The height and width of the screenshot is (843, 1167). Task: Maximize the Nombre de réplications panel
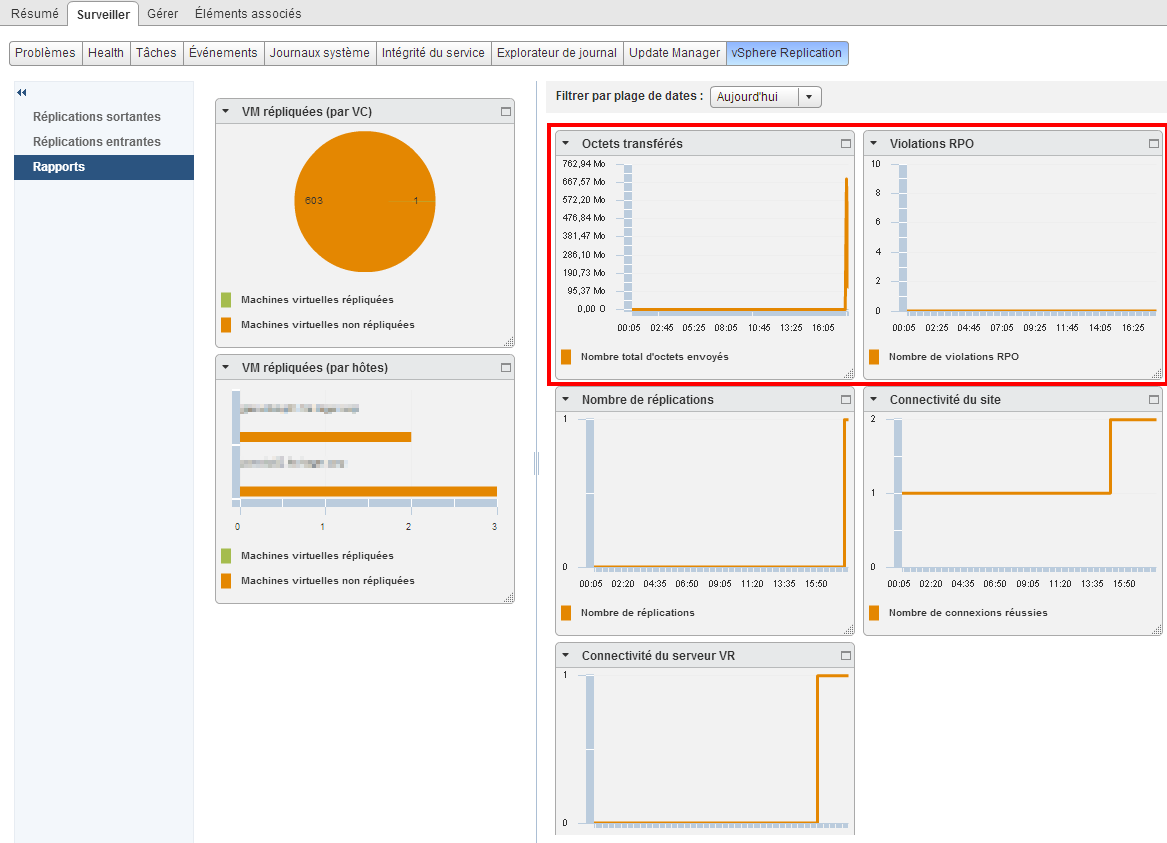(846, 400)
